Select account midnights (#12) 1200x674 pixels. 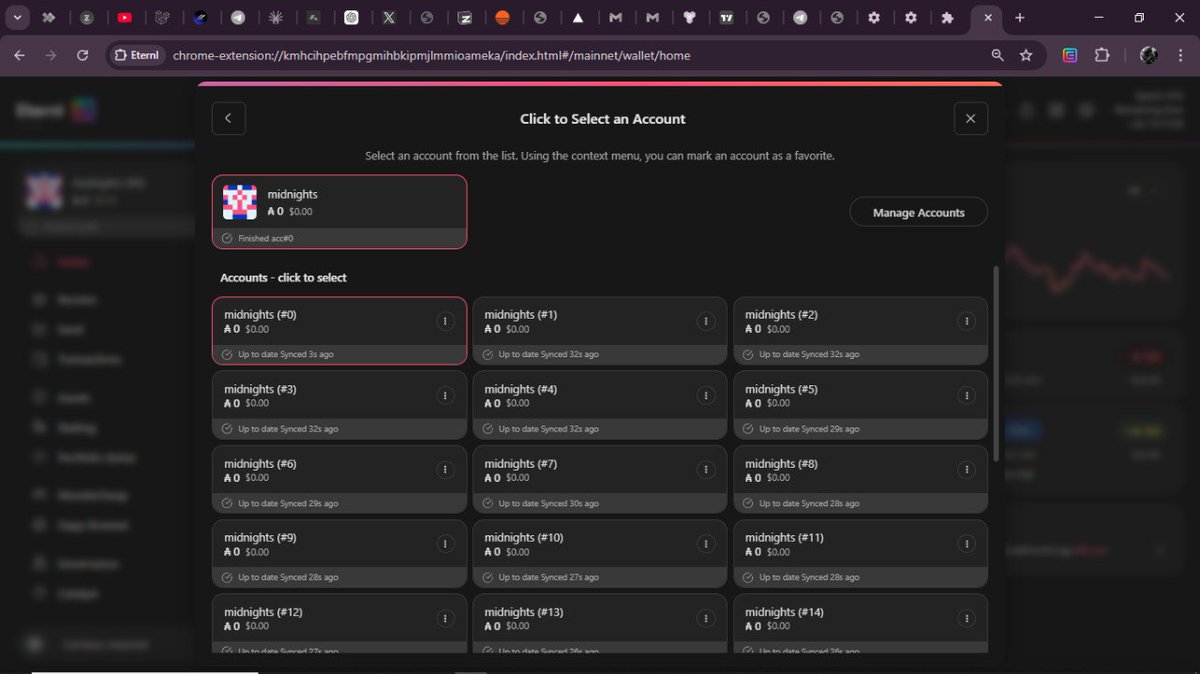pyautogui.click(x=340, y=624)
